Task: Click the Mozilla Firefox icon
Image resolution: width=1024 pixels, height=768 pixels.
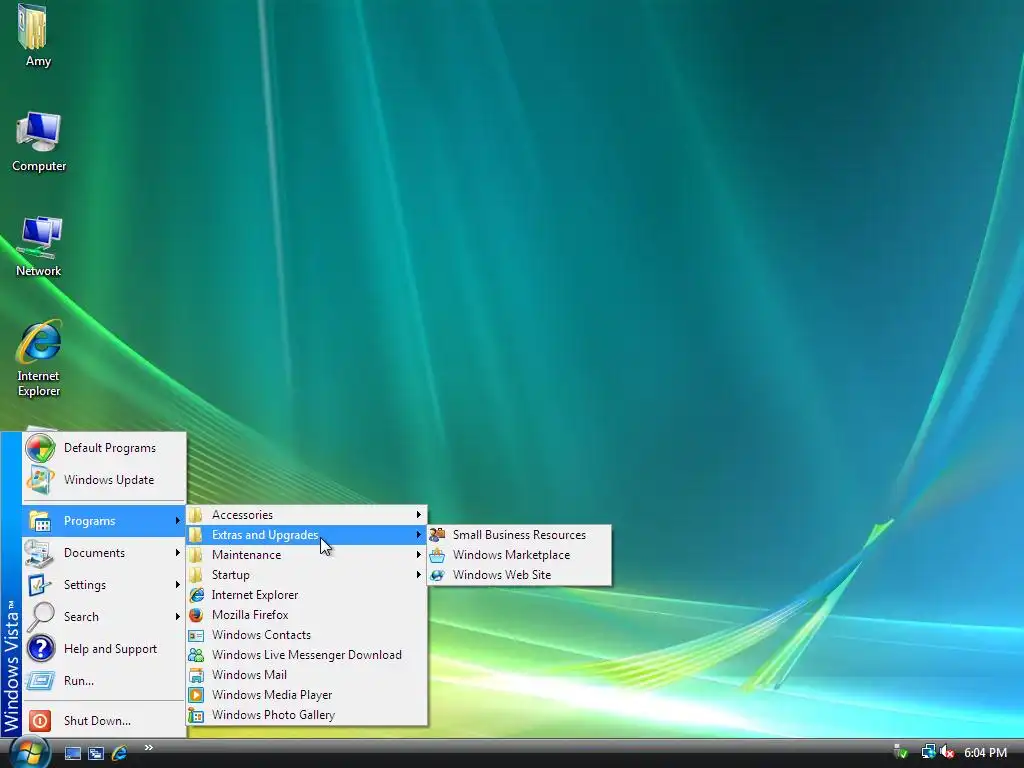Action: tap(196, 615)
